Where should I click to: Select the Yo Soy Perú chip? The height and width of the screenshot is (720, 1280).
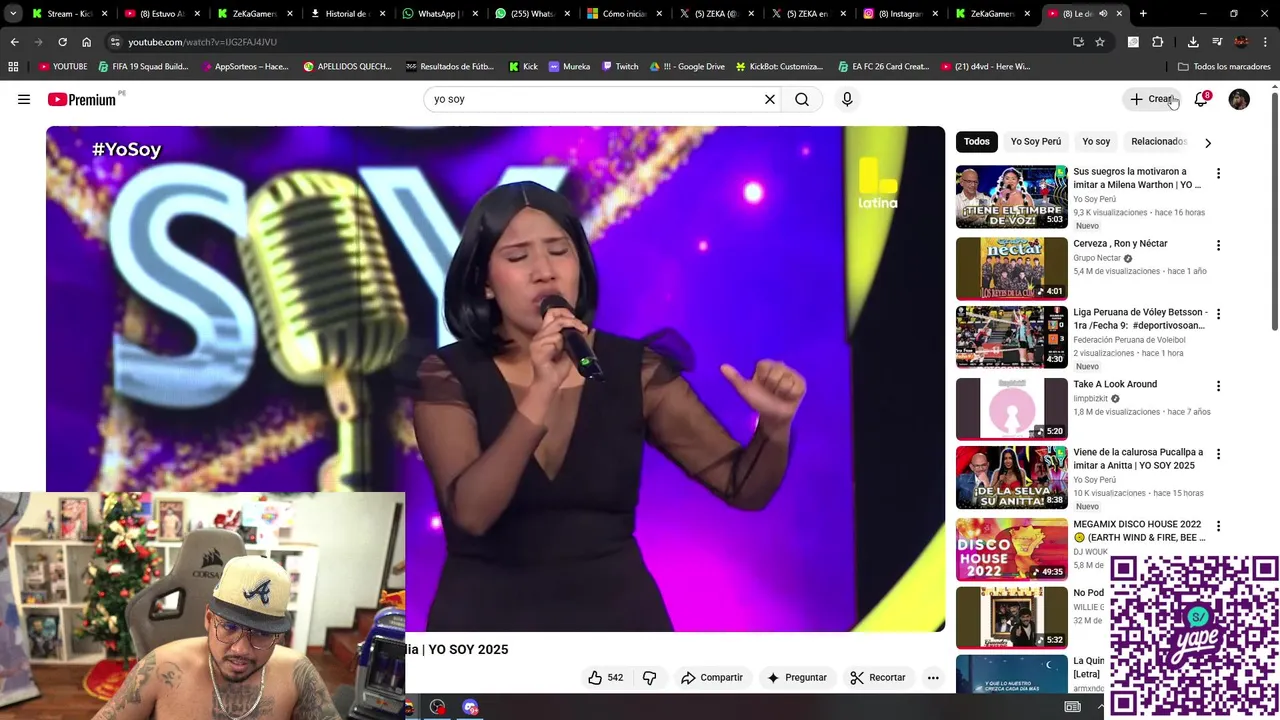(x=1035, y=141)
